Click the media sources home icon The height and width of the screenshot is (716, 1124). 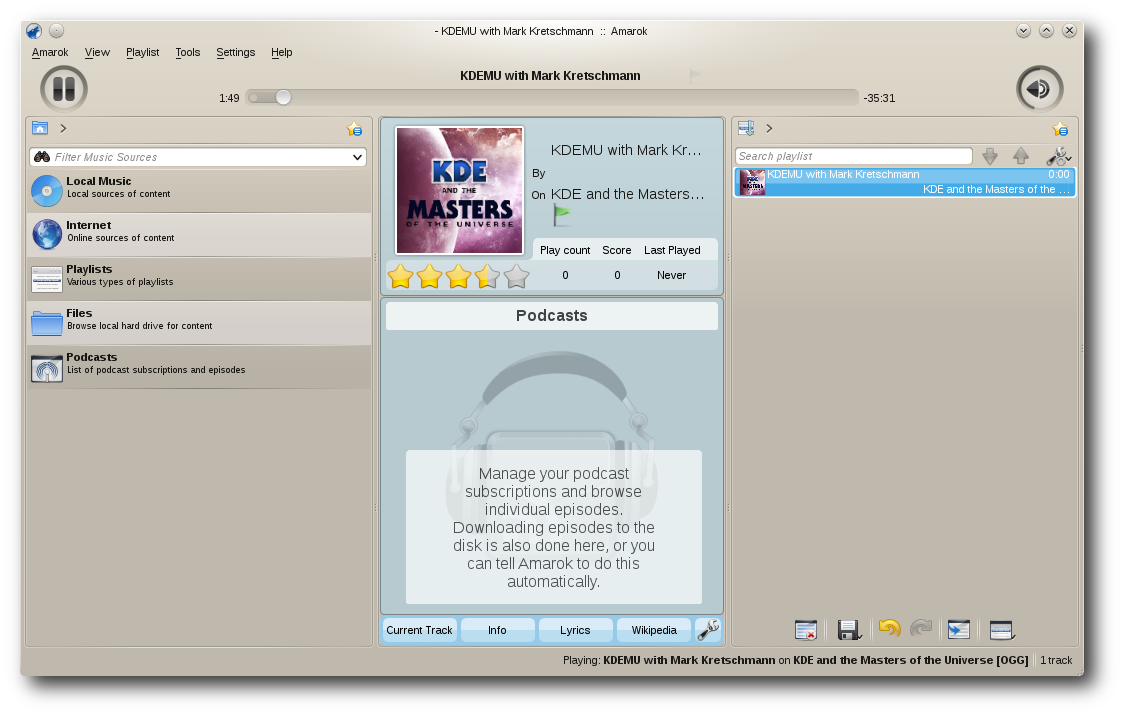click(40, 128)
